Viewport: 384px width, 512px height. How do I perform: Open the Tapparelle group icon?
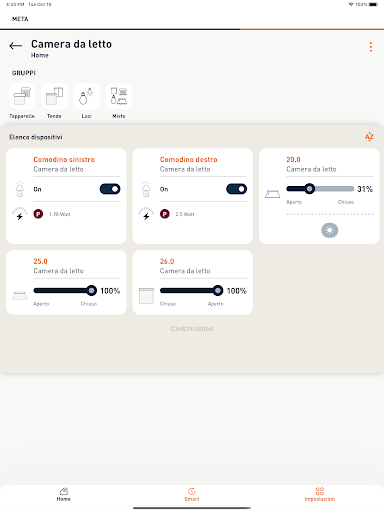point(22,96)
